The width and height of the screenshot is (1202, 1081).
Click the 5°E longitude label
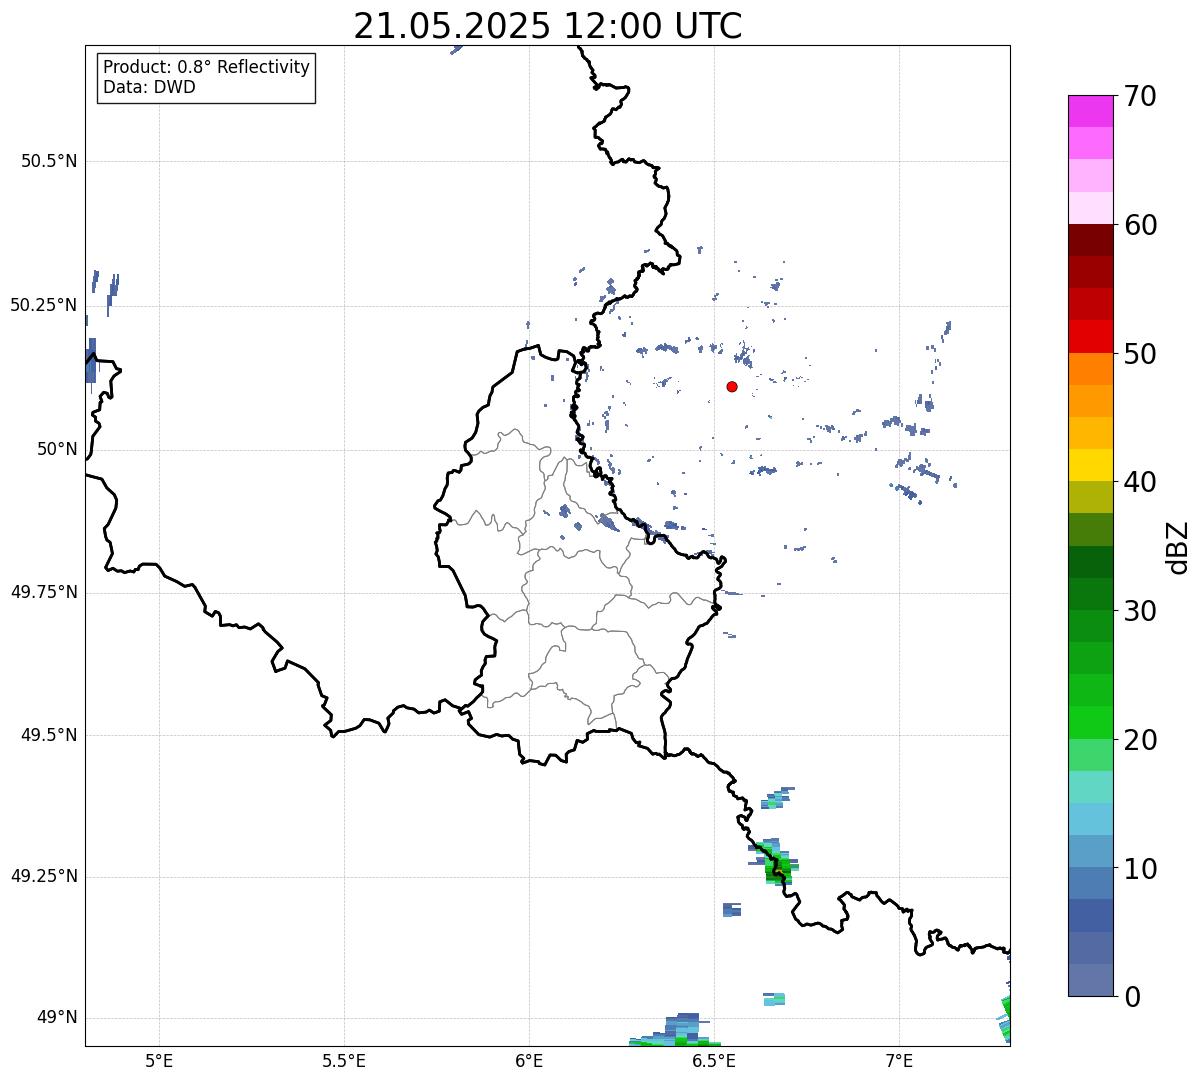tap(159, 1060)
